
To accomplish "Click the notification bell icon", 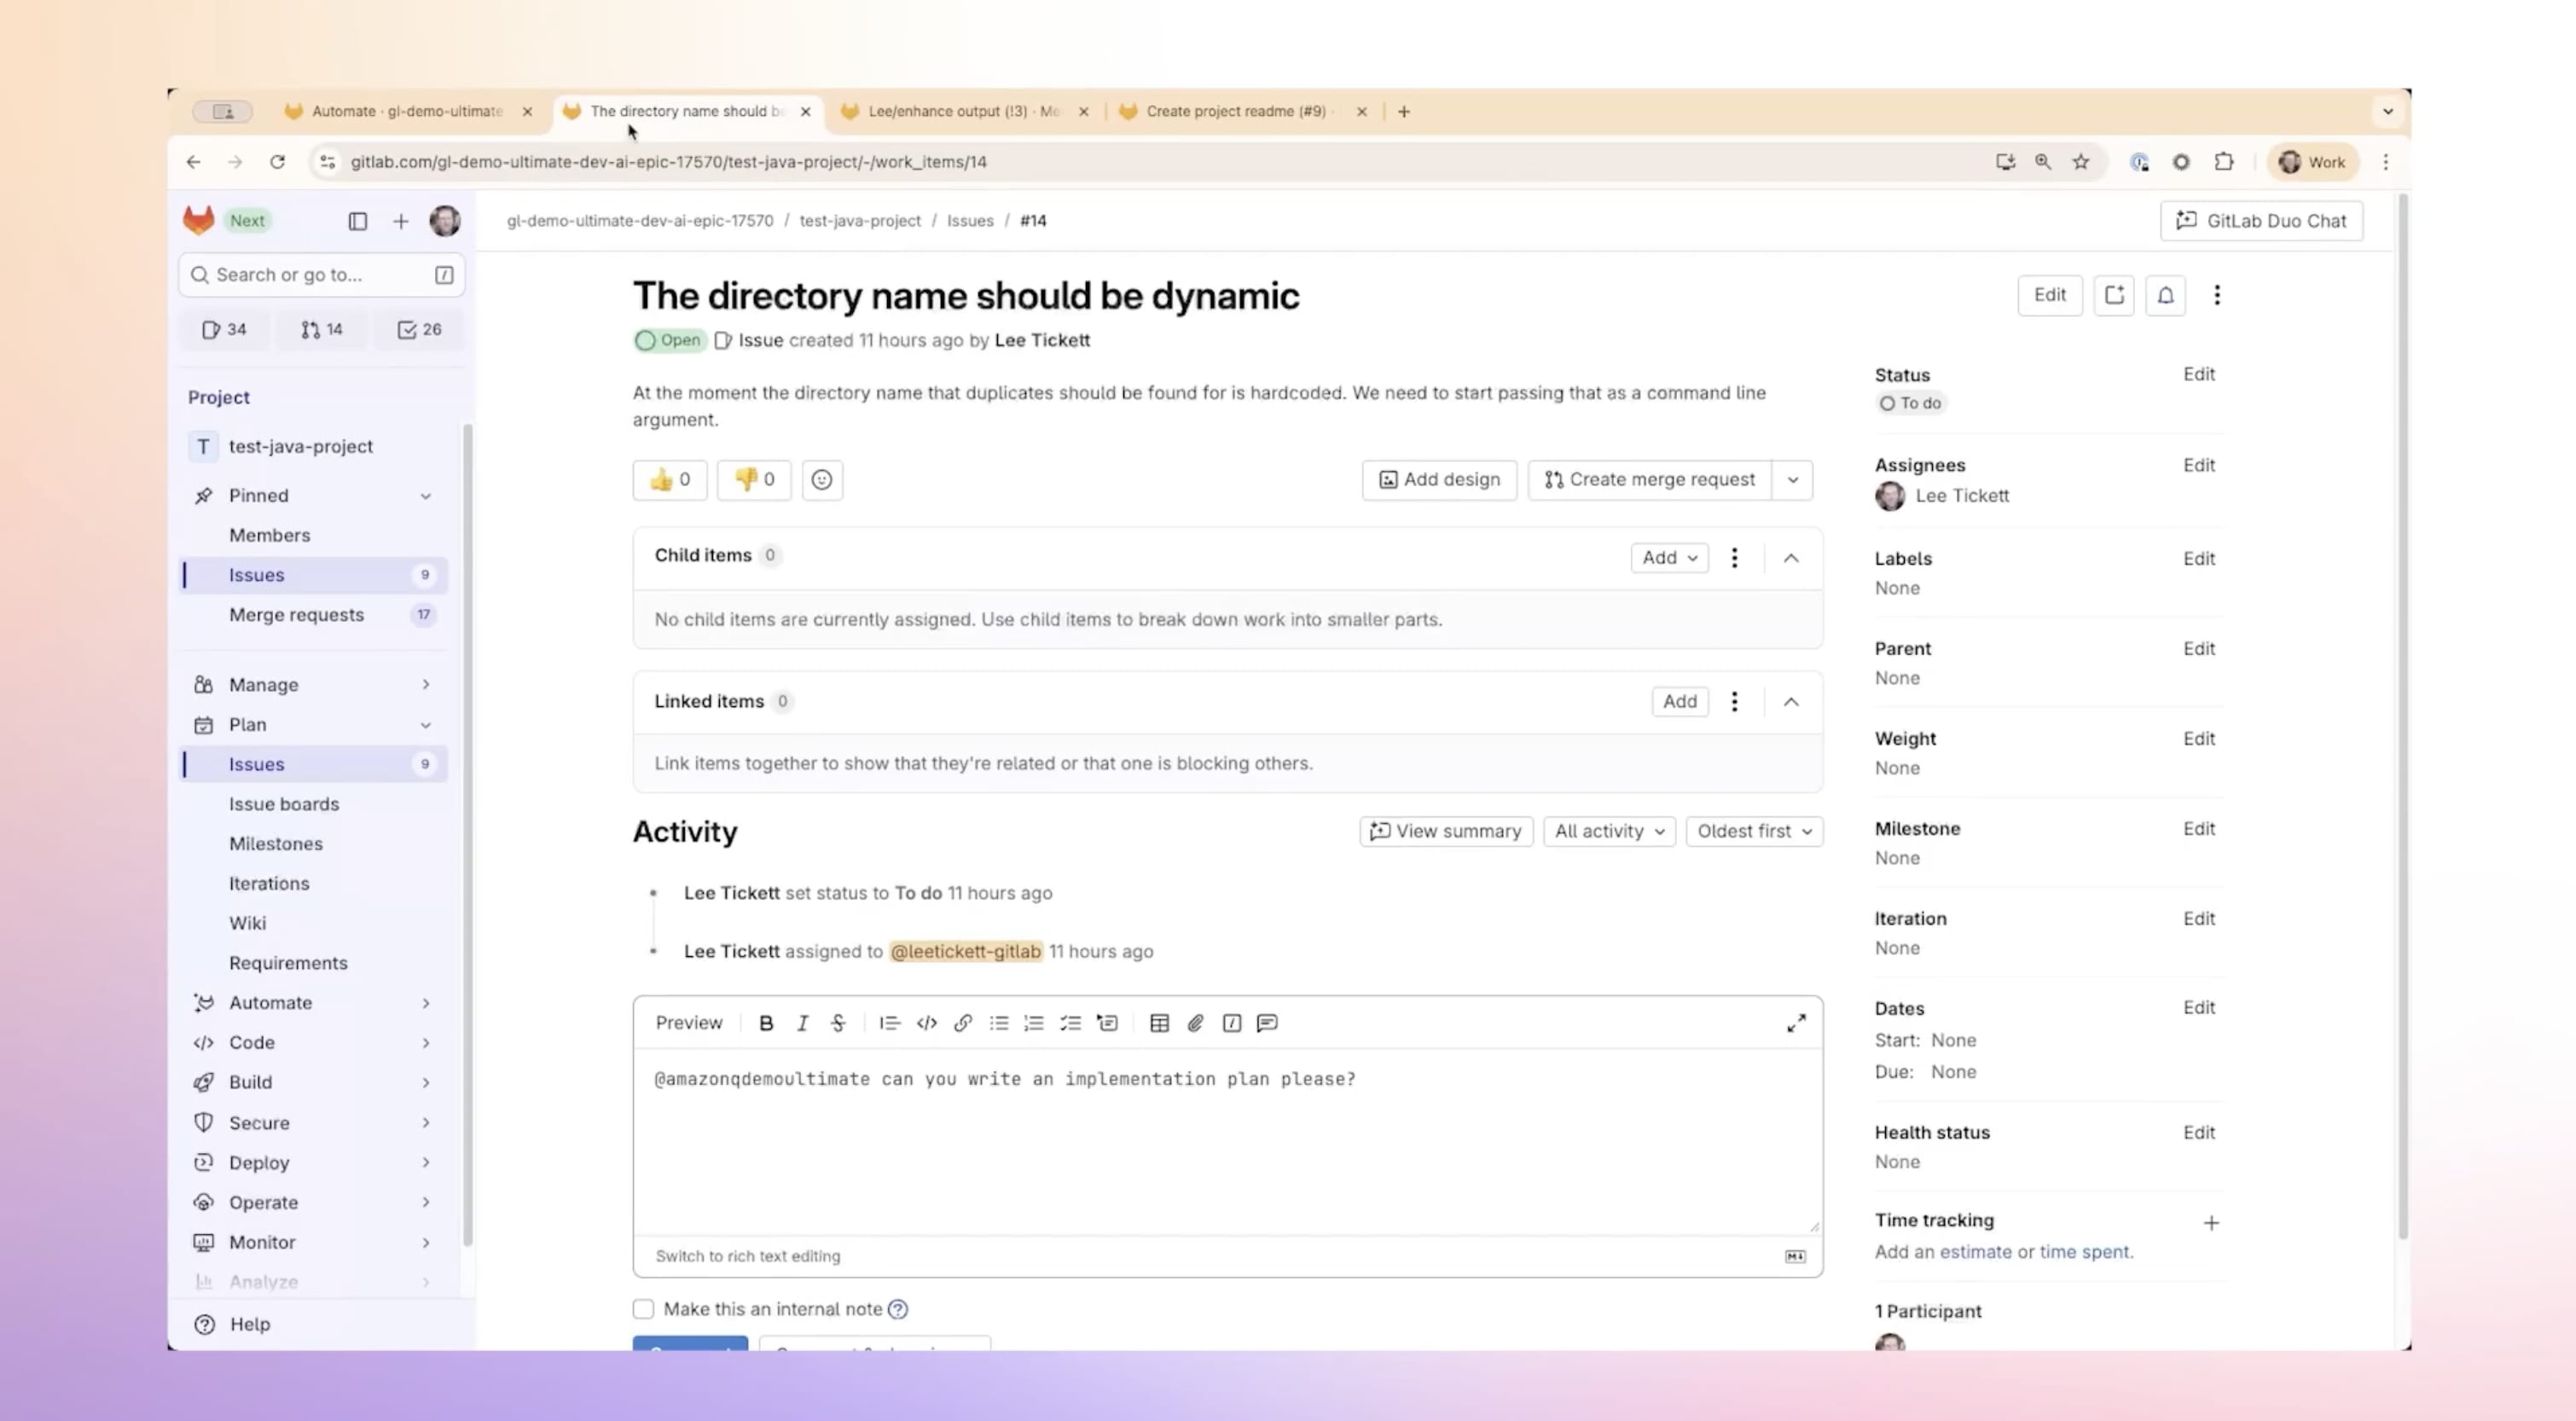I will click(x=2165, y=295).
